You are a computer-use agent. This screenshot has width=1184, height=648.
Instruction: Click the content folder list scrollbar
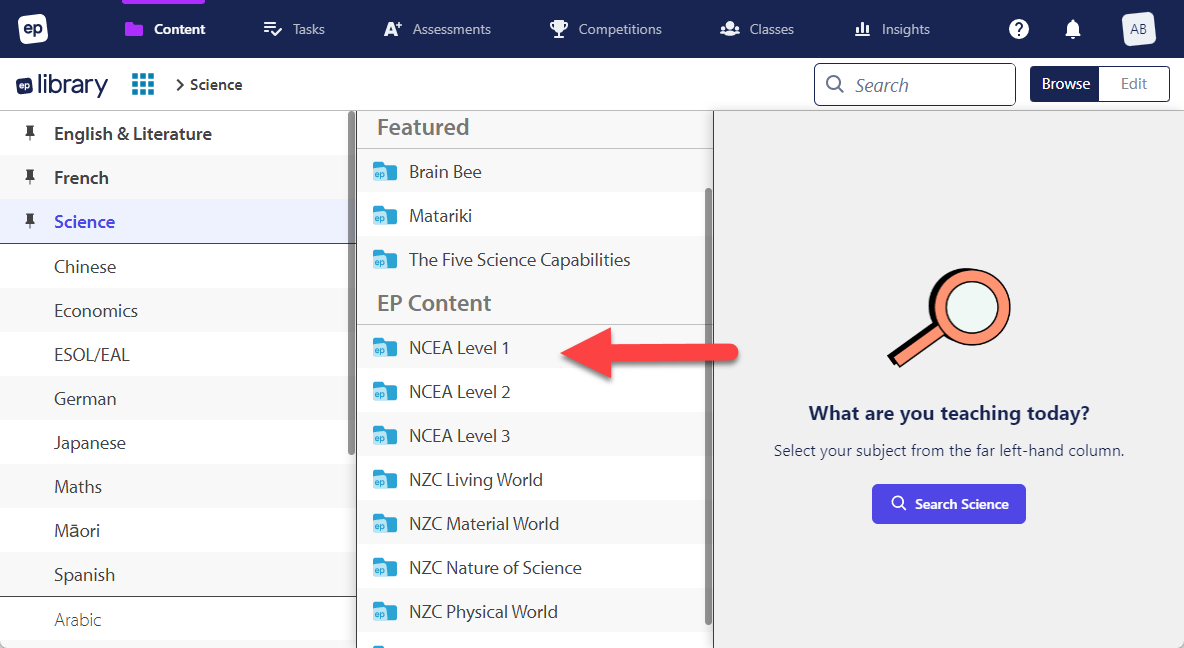[x=708, y=406]
